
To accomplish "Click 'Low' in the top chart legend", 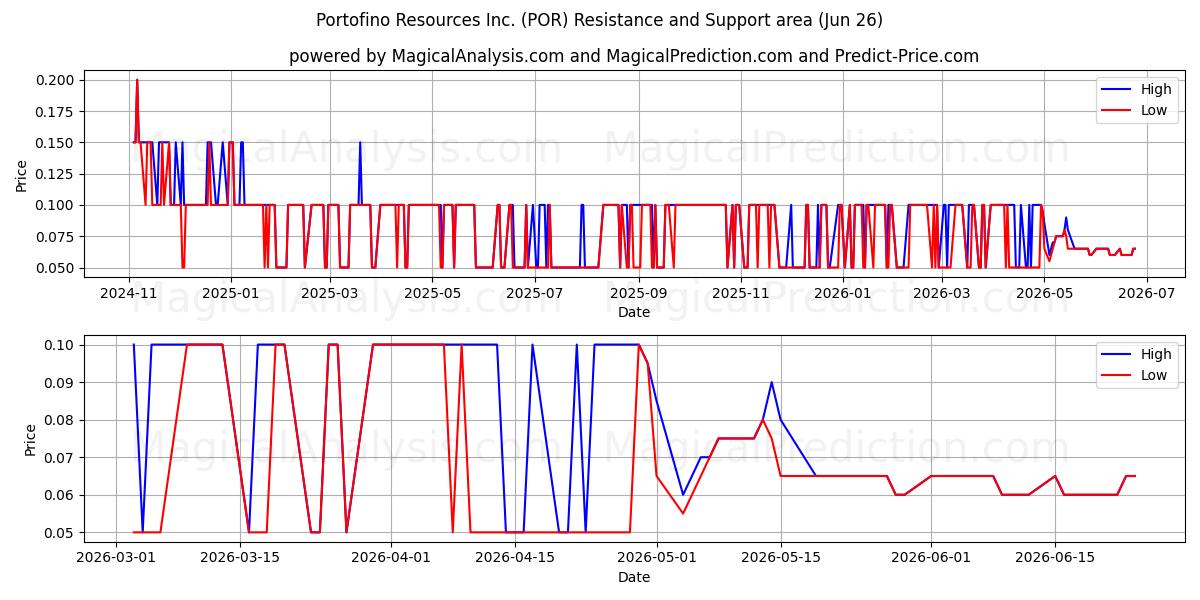I will point(1154,110).
